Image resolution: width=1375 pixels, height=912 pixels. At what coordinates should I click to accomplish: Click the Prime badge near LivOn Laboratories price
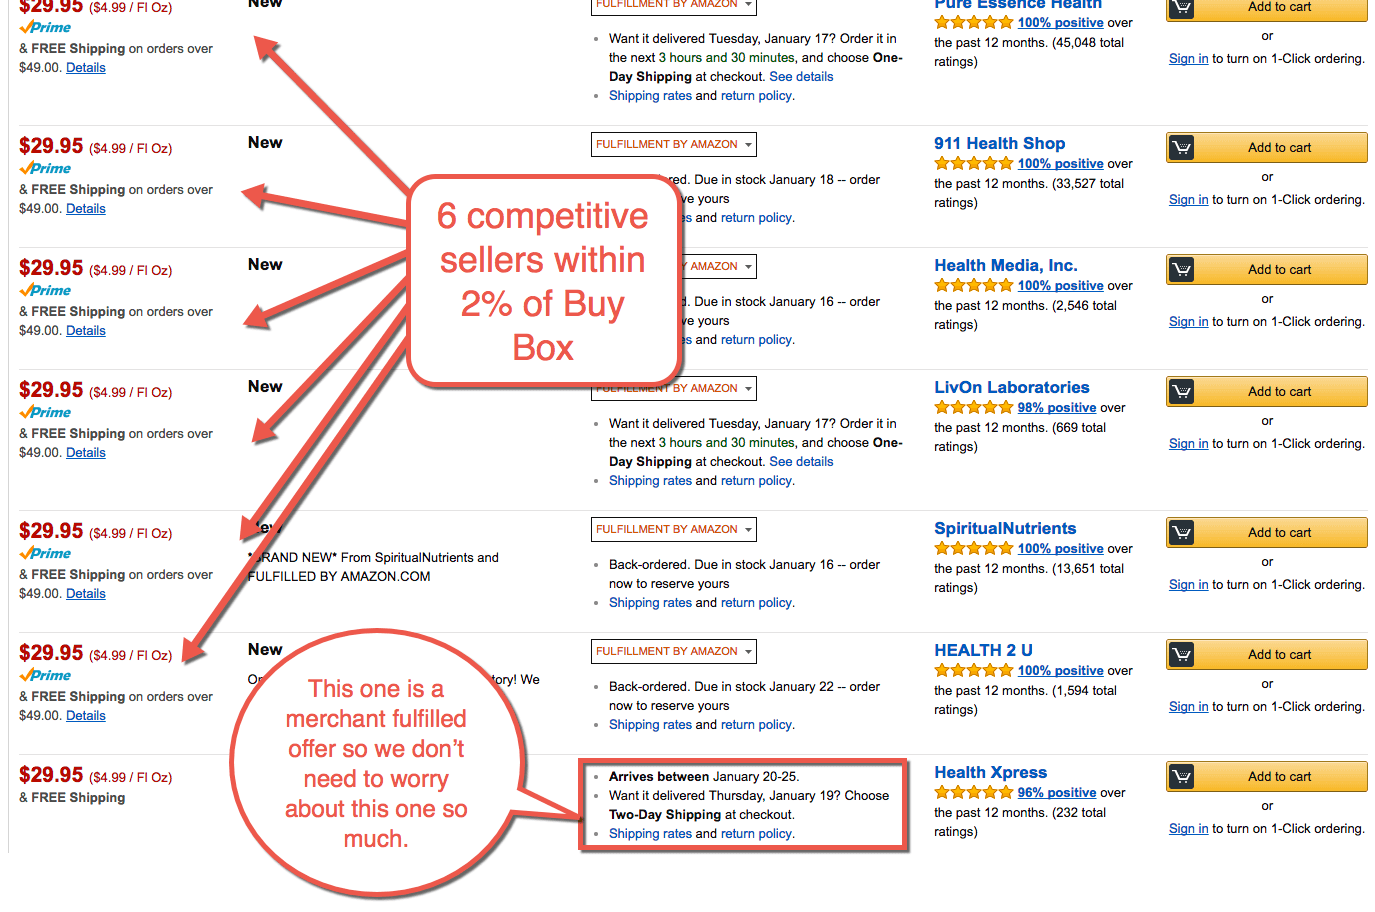(44, 412)
